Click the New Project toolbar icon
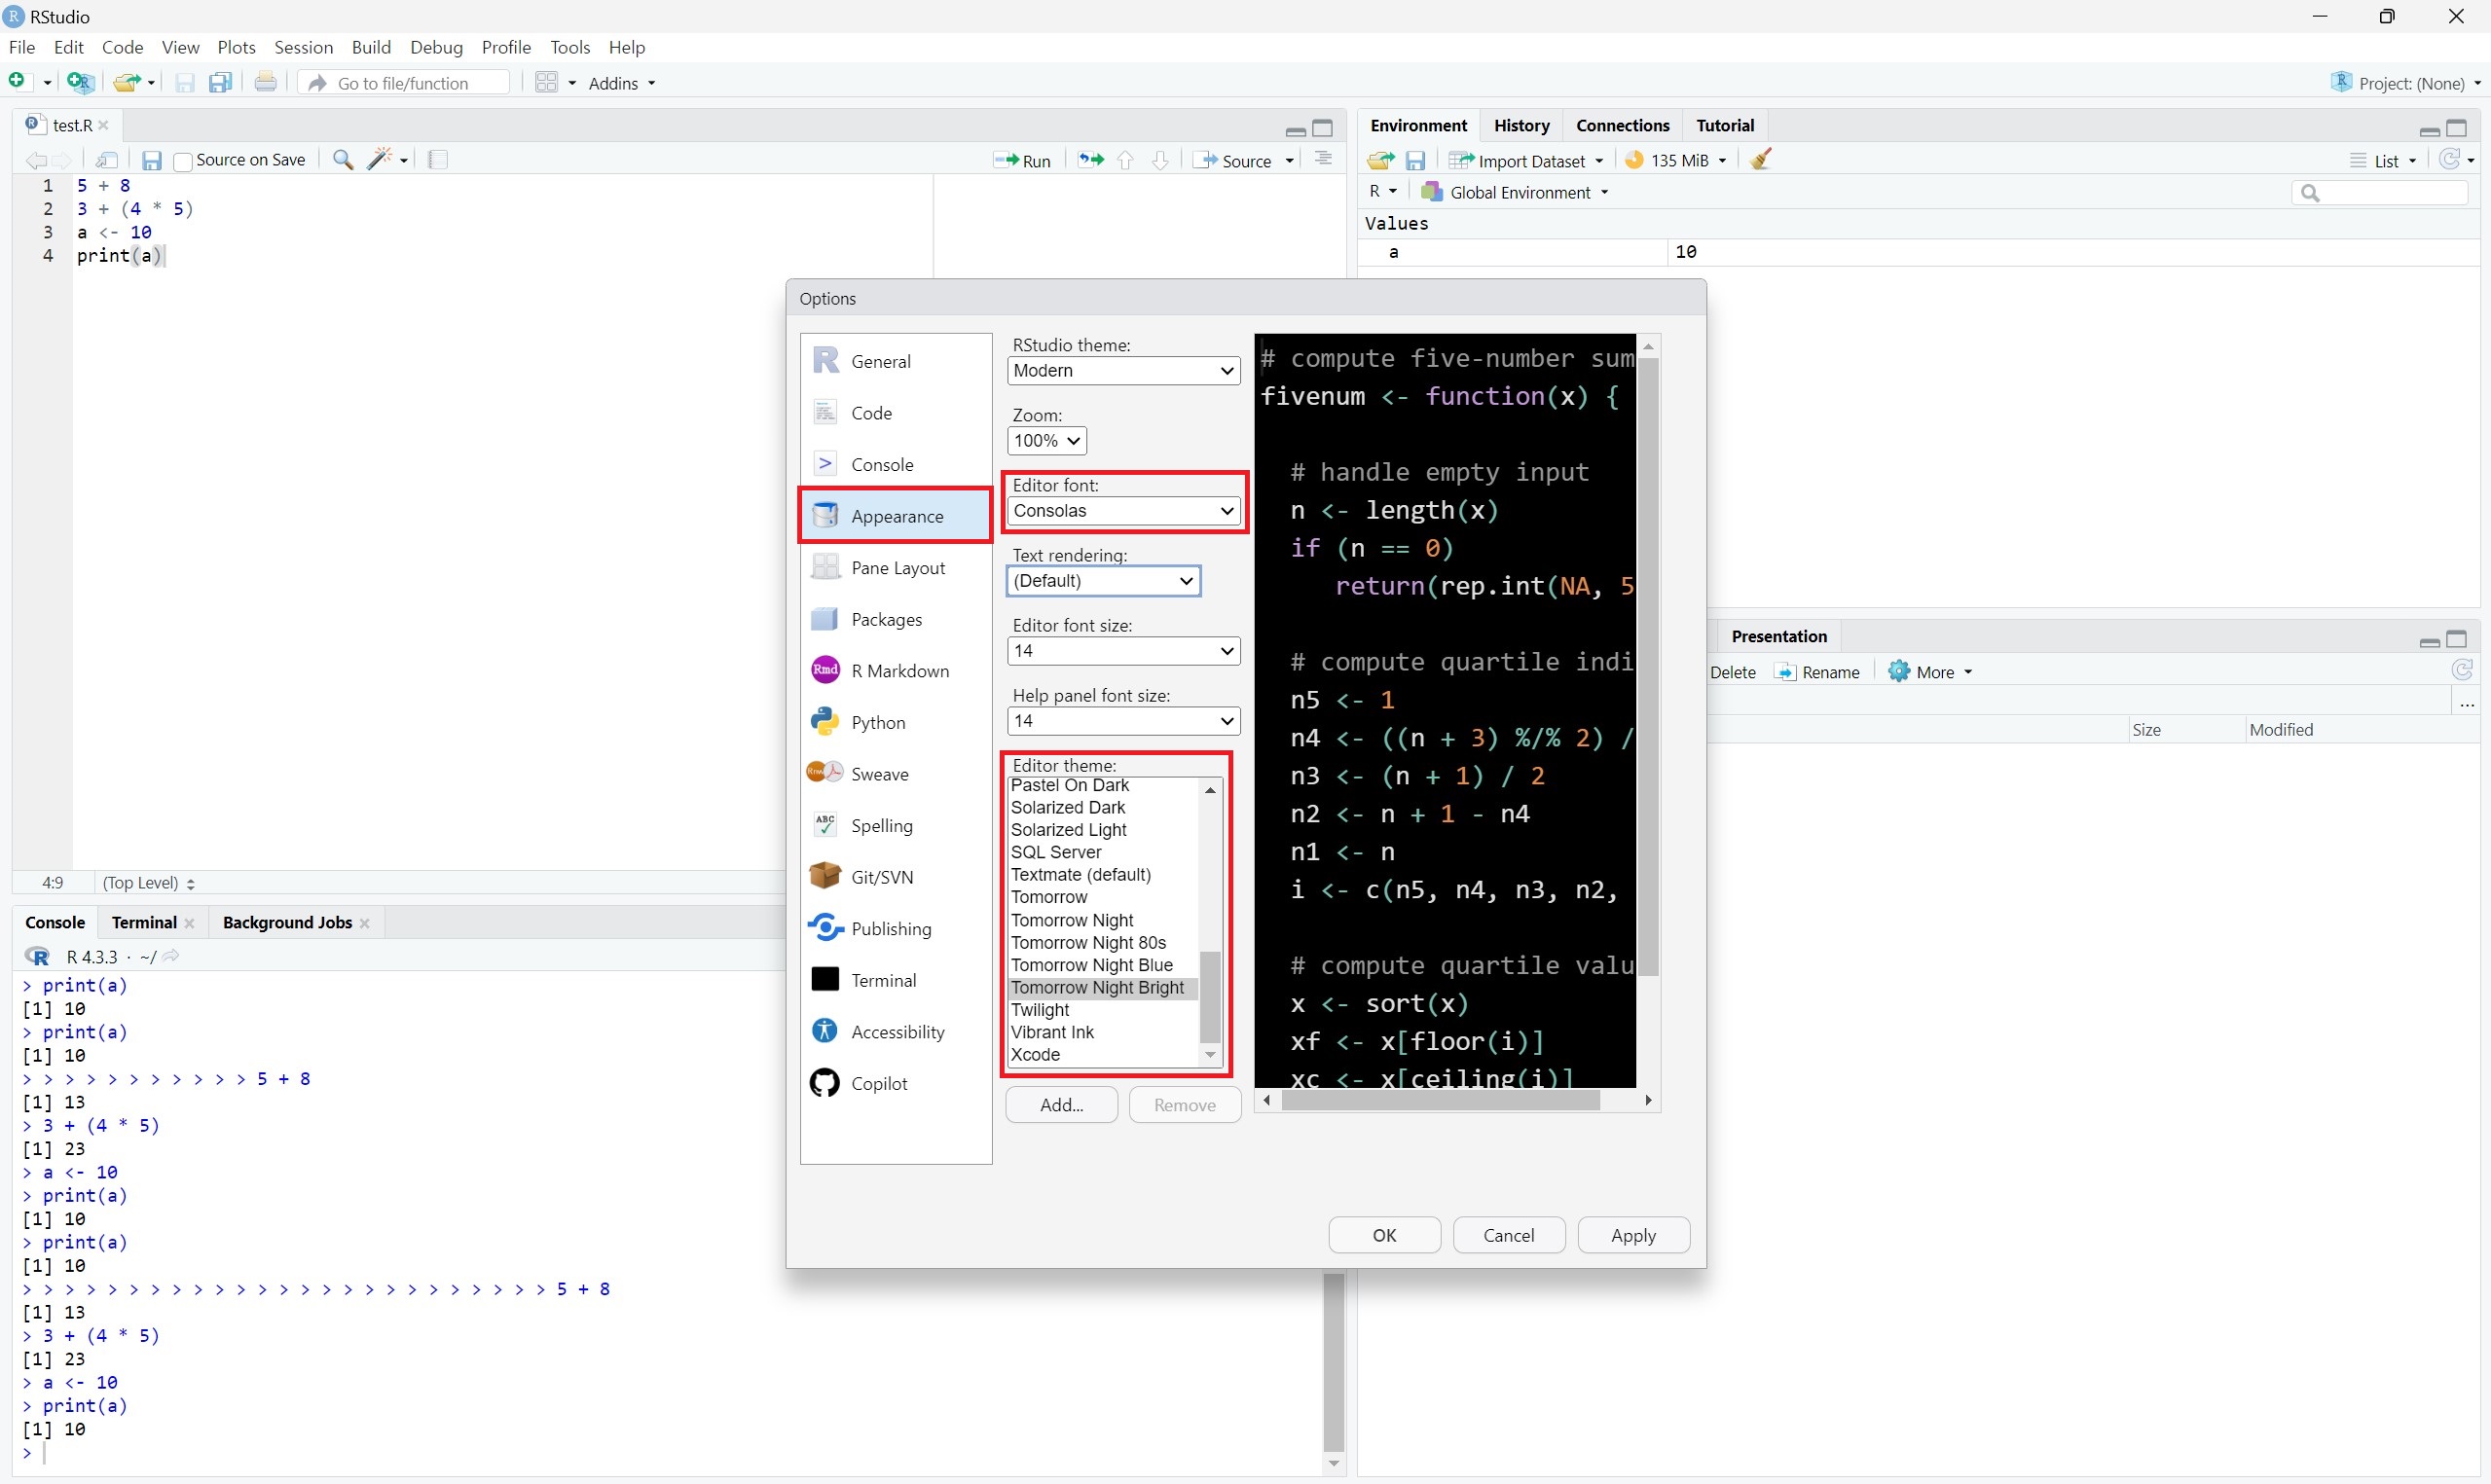This screenshot has height=1484, width=2491. point(80,83)
